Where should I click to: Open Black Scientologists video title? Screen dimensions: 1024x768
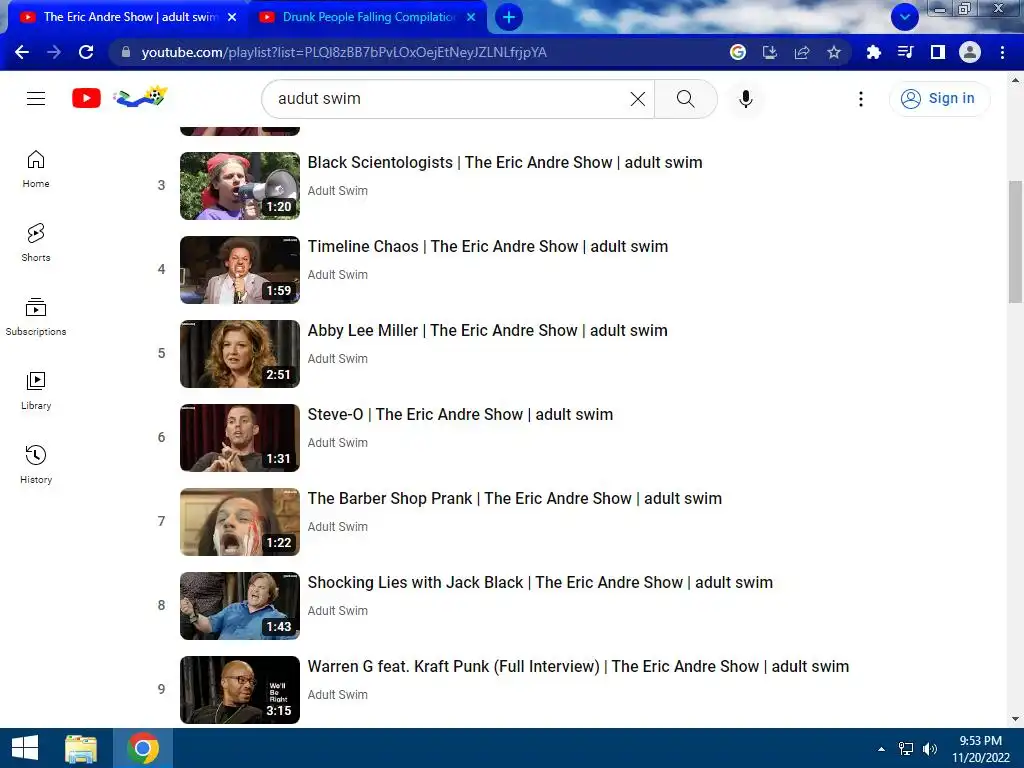(x=505, y=163)
